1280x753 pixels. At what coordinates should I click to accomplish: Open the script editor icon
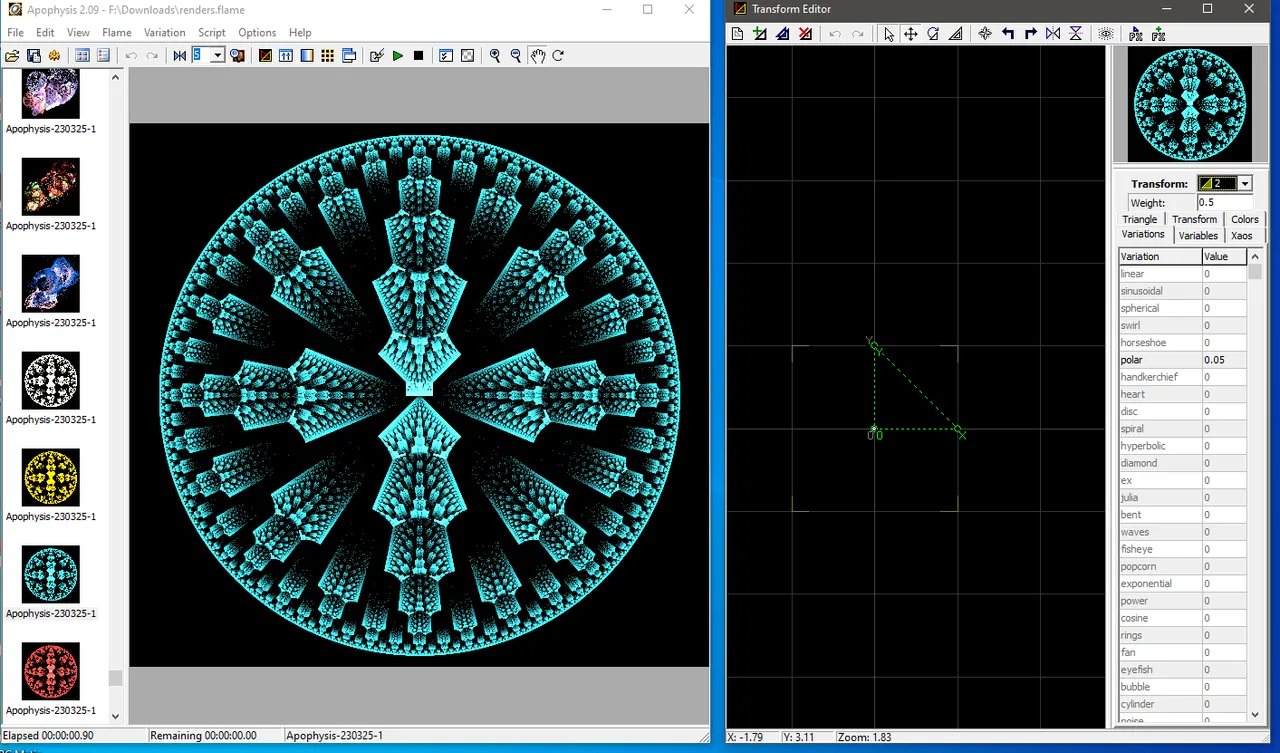377,56
